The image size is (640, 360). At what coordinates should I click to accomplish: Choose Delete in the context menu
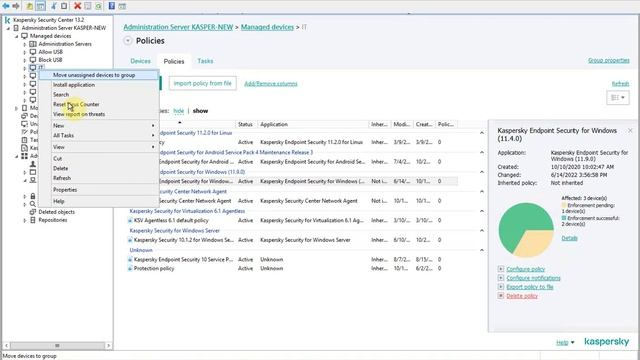coord(98,168)
